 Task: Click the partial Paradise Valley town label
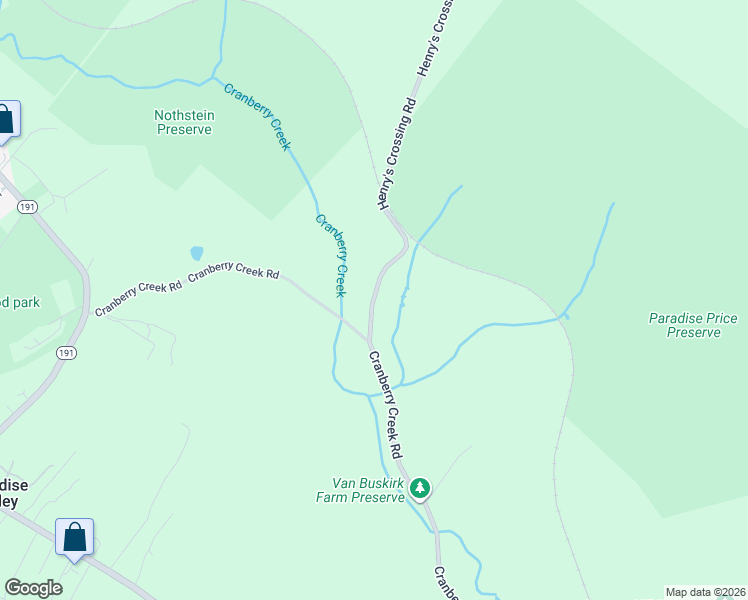click(16, 493)
